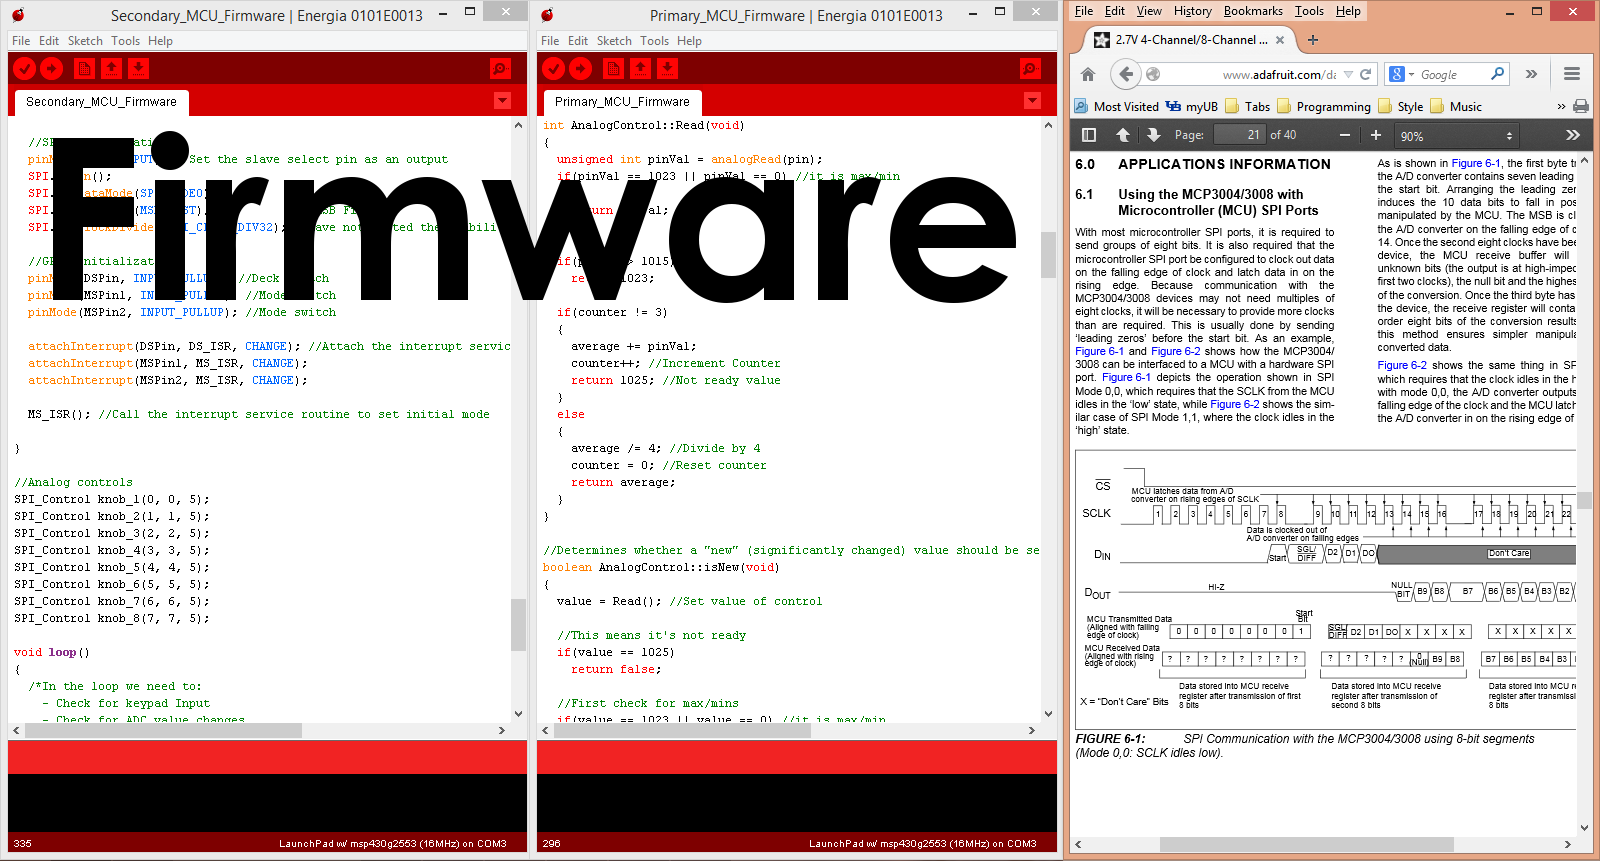Screen dimensions: 1600x861
Task: Expand PDF viewer tools chevron
Action: coord(1572,135)
